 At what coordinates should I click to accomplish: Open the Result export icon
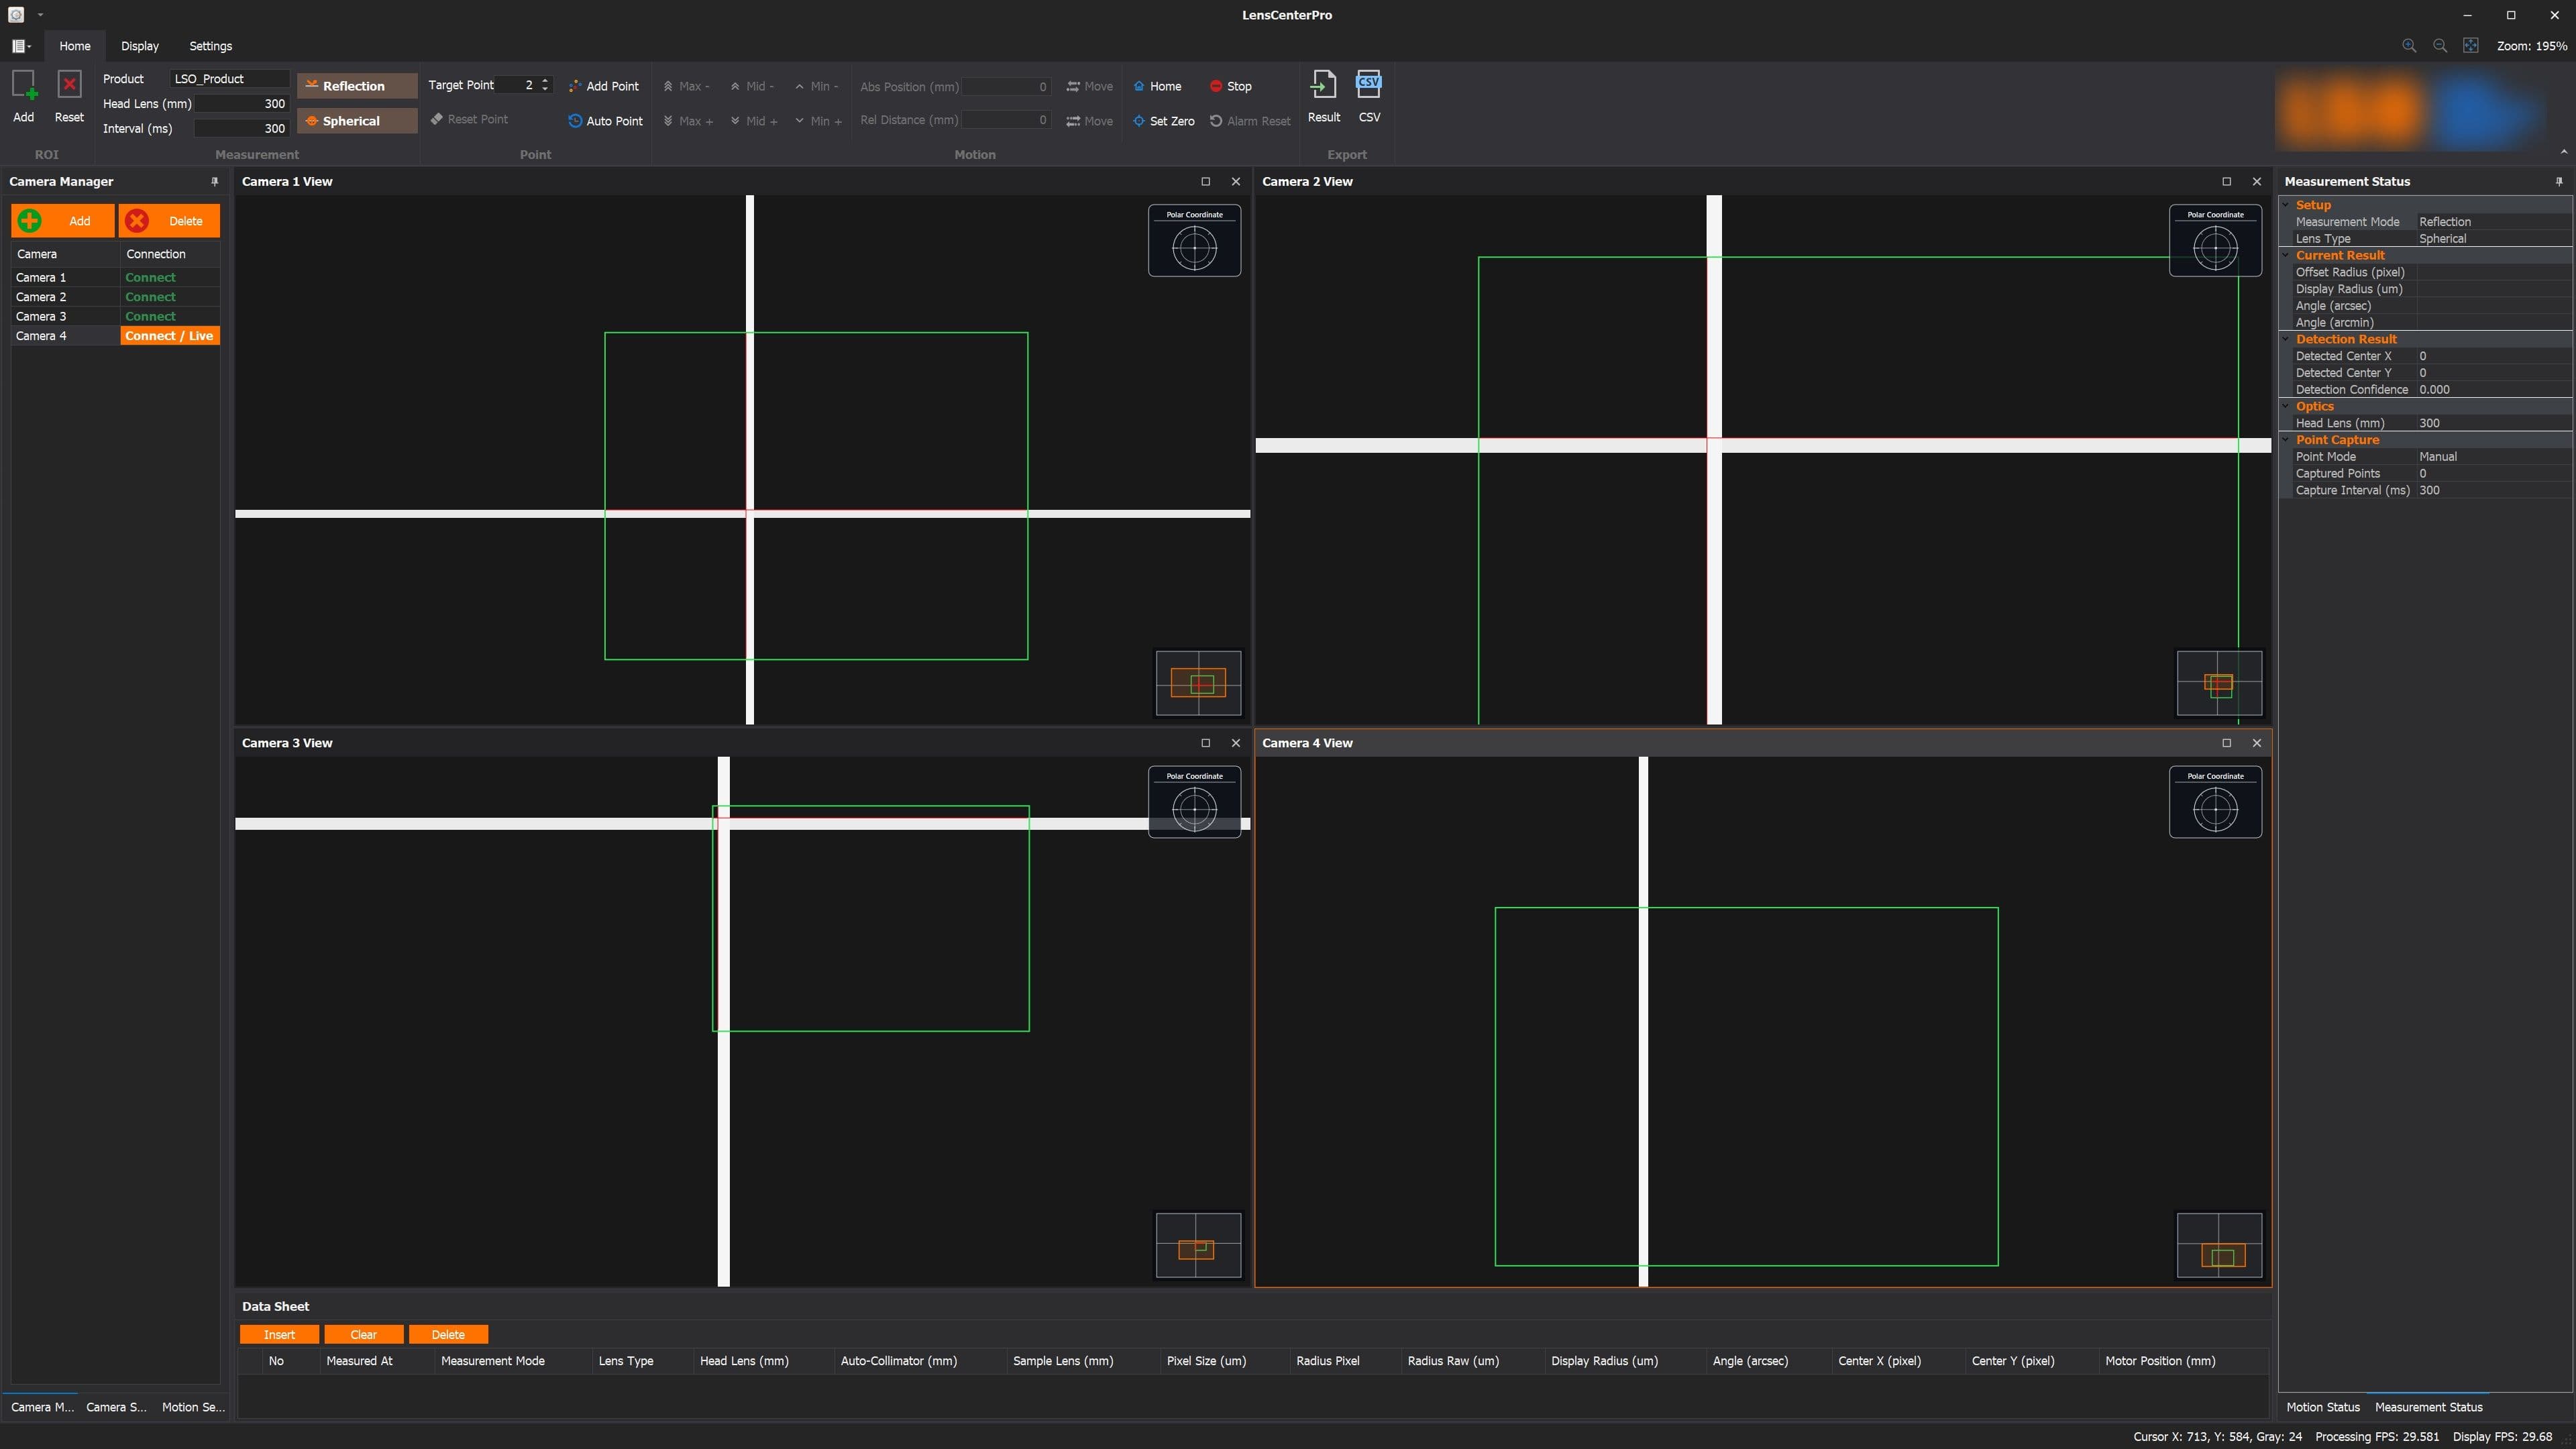coord(1323,86)
